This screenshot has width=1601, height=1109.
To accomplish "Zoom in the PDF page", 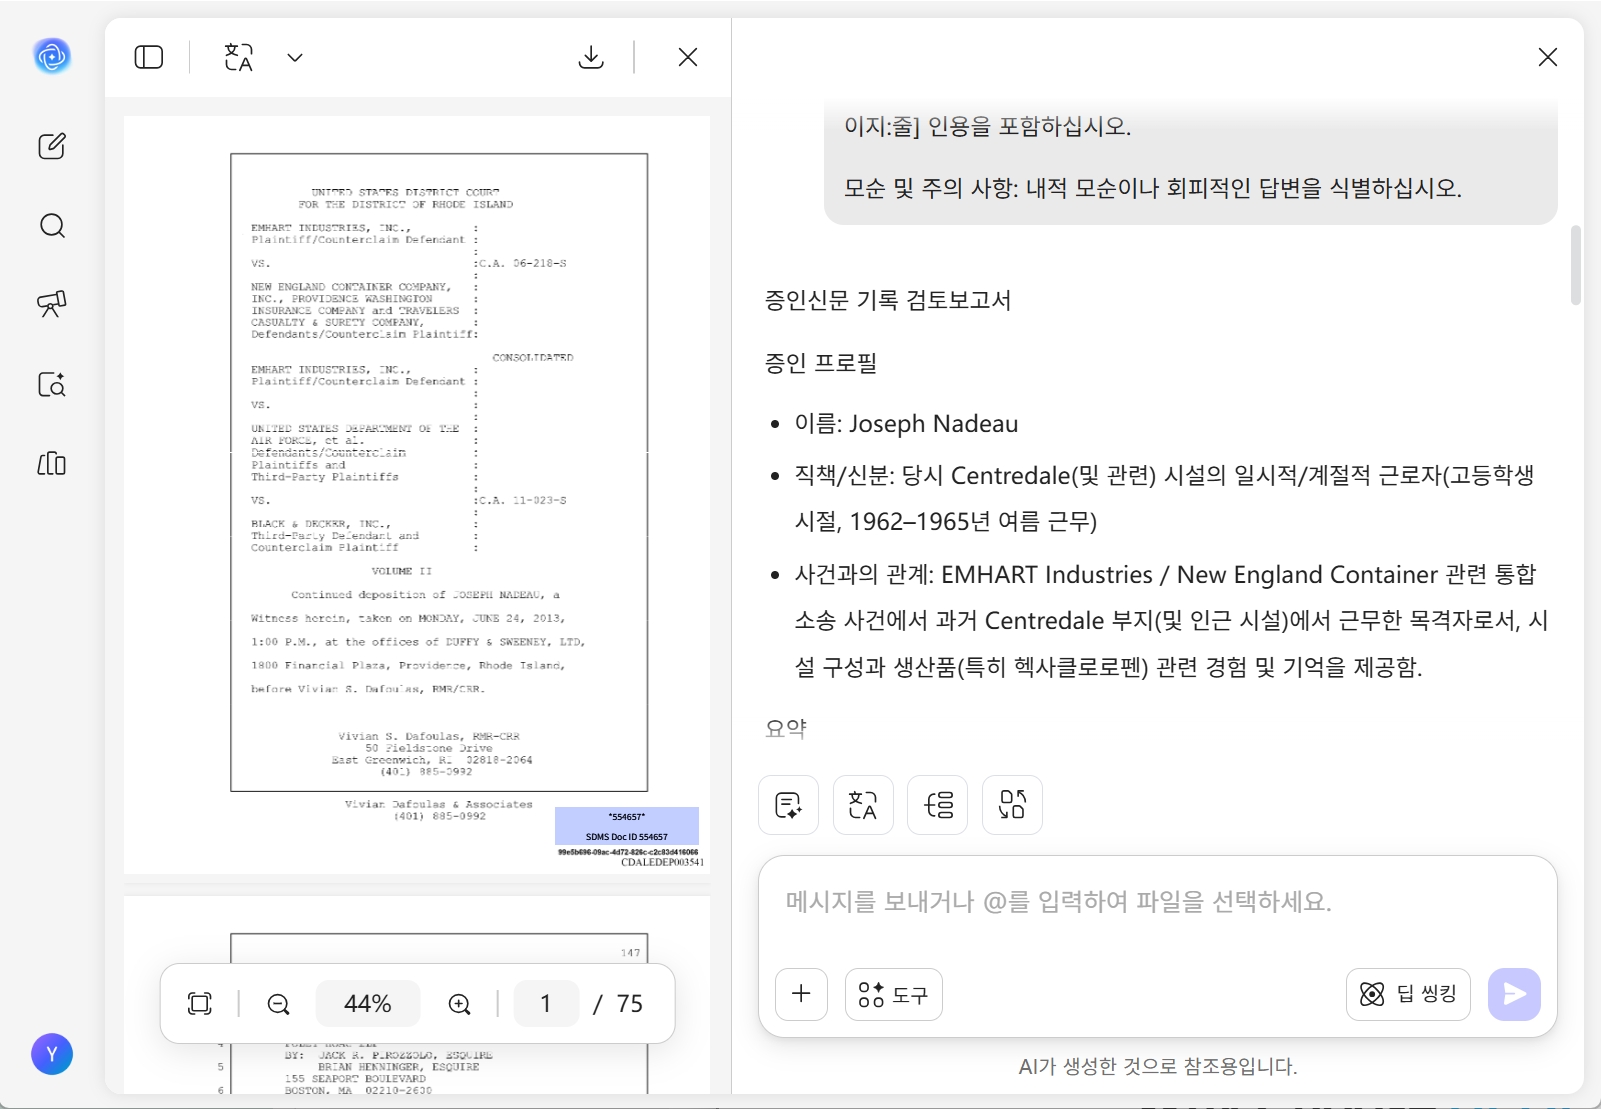I will (x=460, y=1004).
